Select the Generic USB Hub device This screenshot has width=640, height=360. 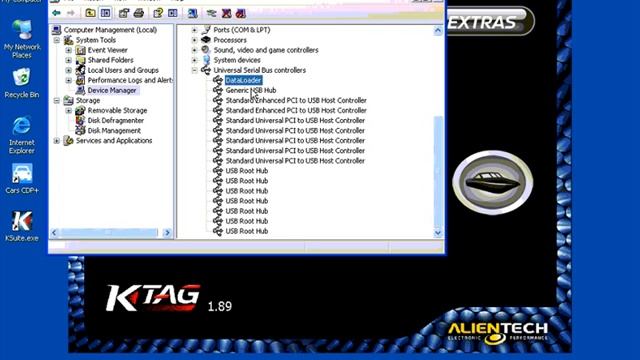click(251, 90)
